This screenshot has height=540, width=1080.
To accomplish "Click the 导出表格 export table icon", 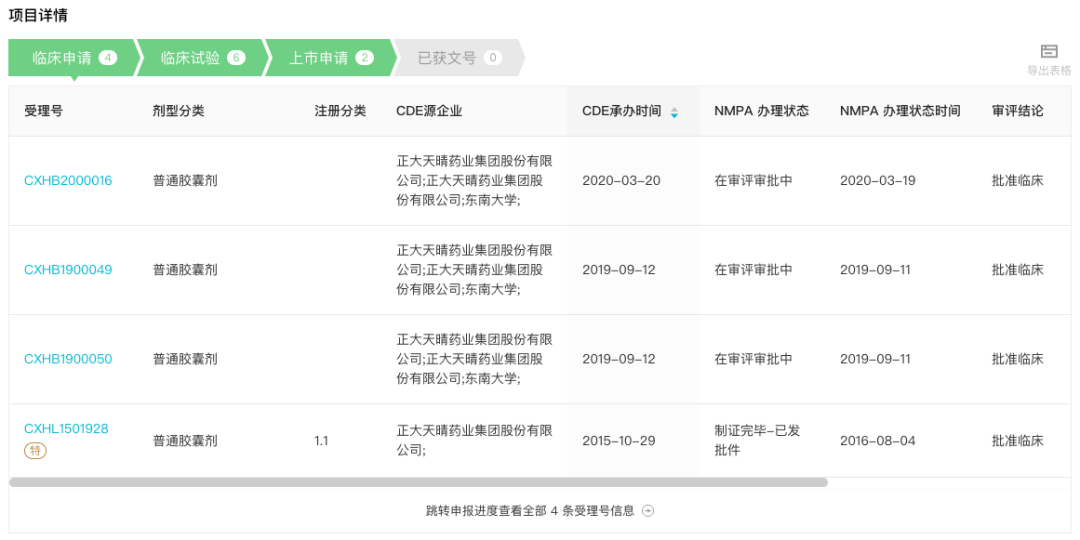I will tap(1049, 52).
